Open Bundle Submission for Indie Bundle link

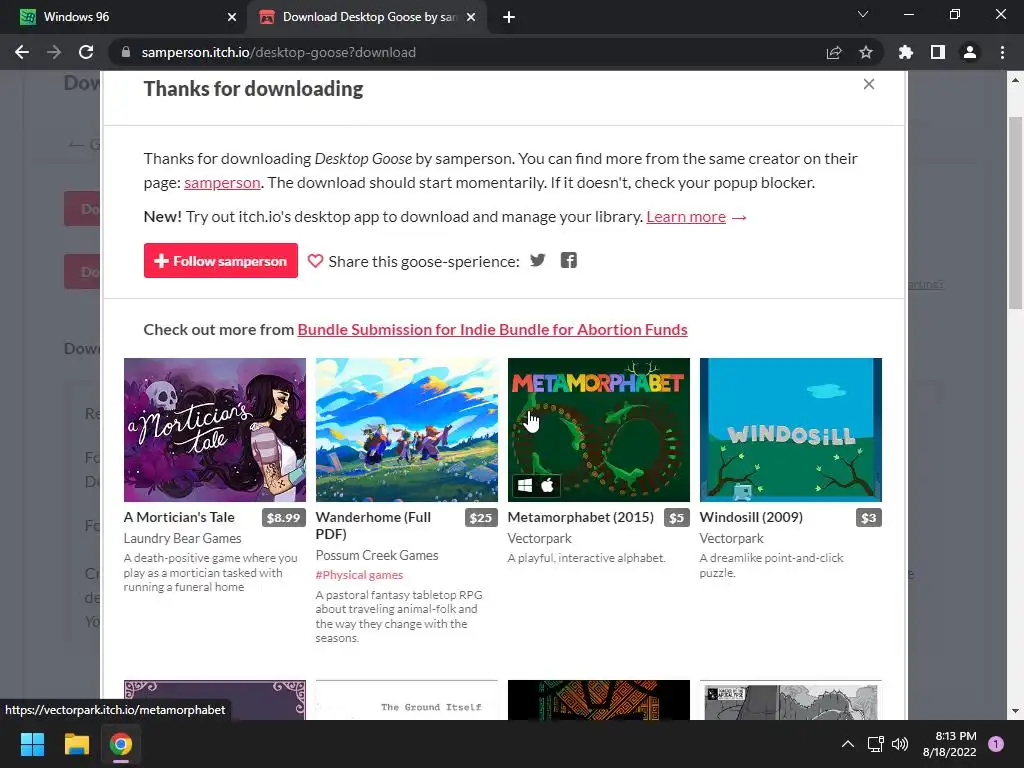[x=492, y=329]
